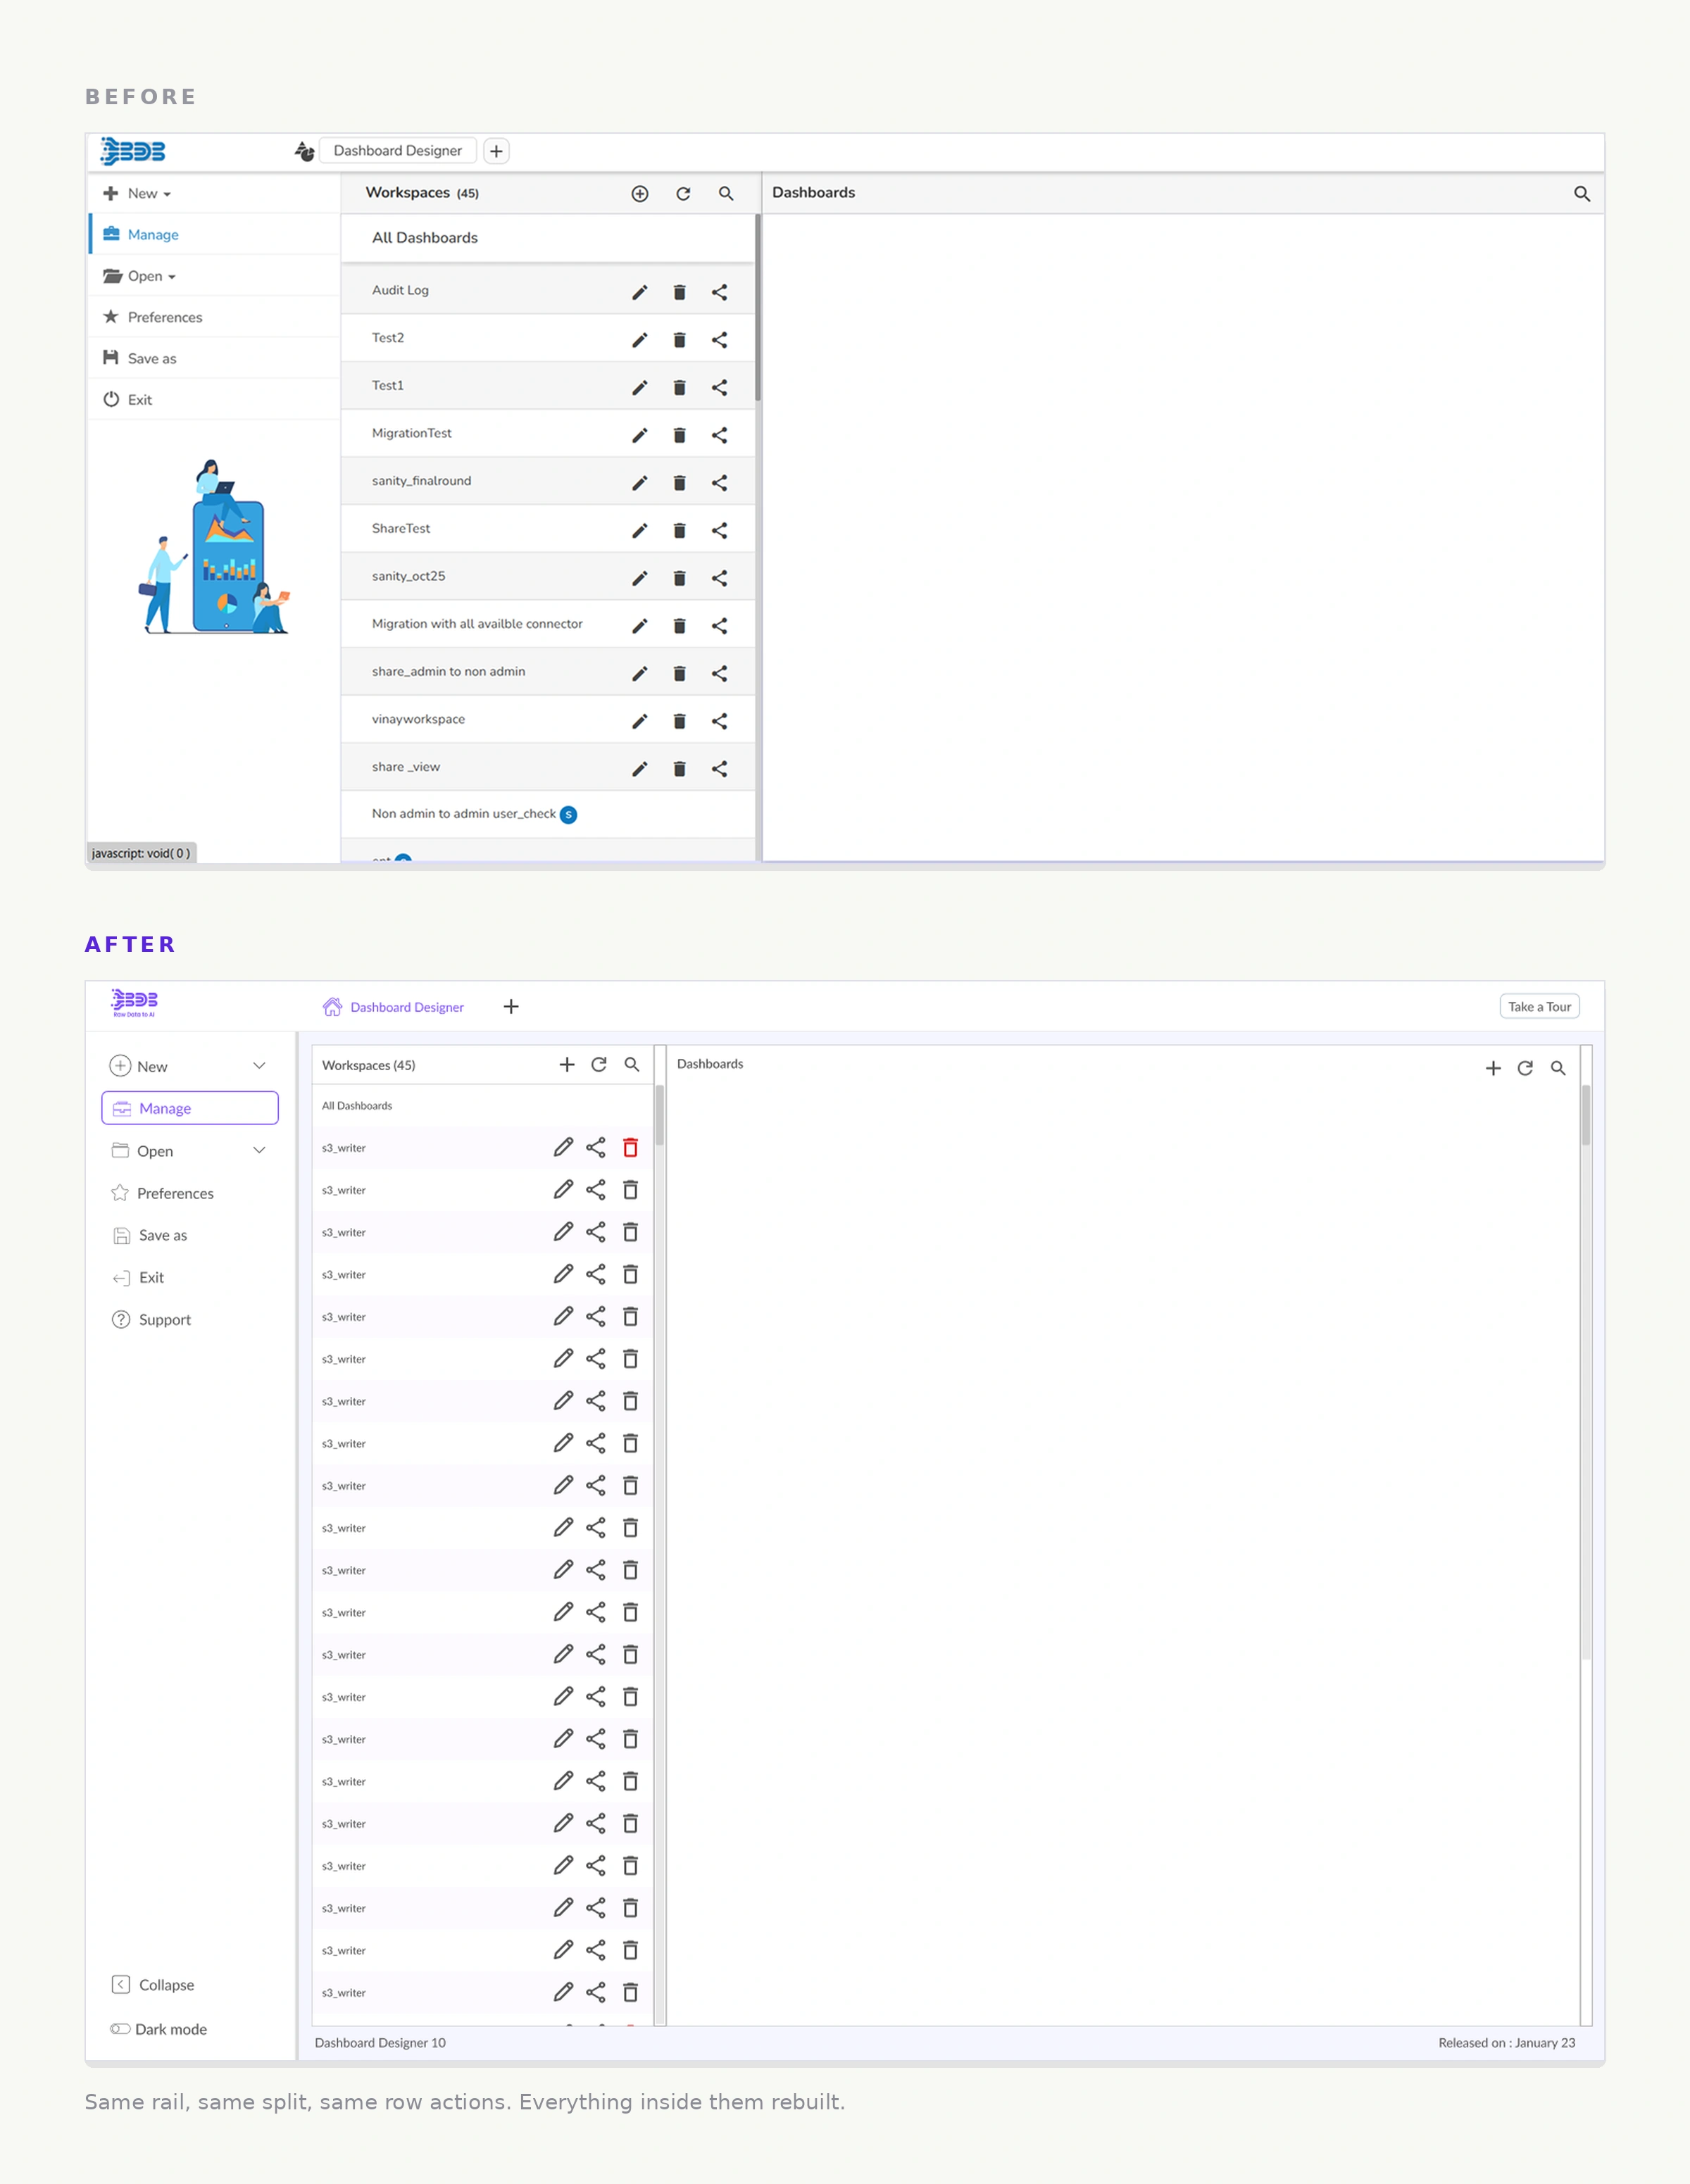Select Manage in the Before sidebar
The height and width of the screenshot is (2184, 1690).
(214, 235)
